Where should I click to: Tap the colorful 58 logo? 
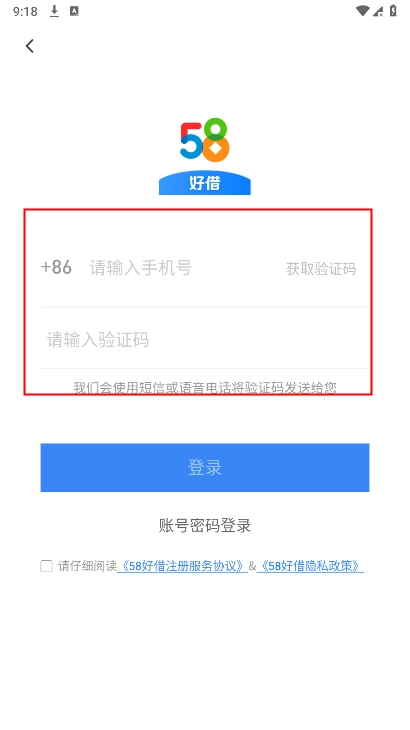(205, 140)
